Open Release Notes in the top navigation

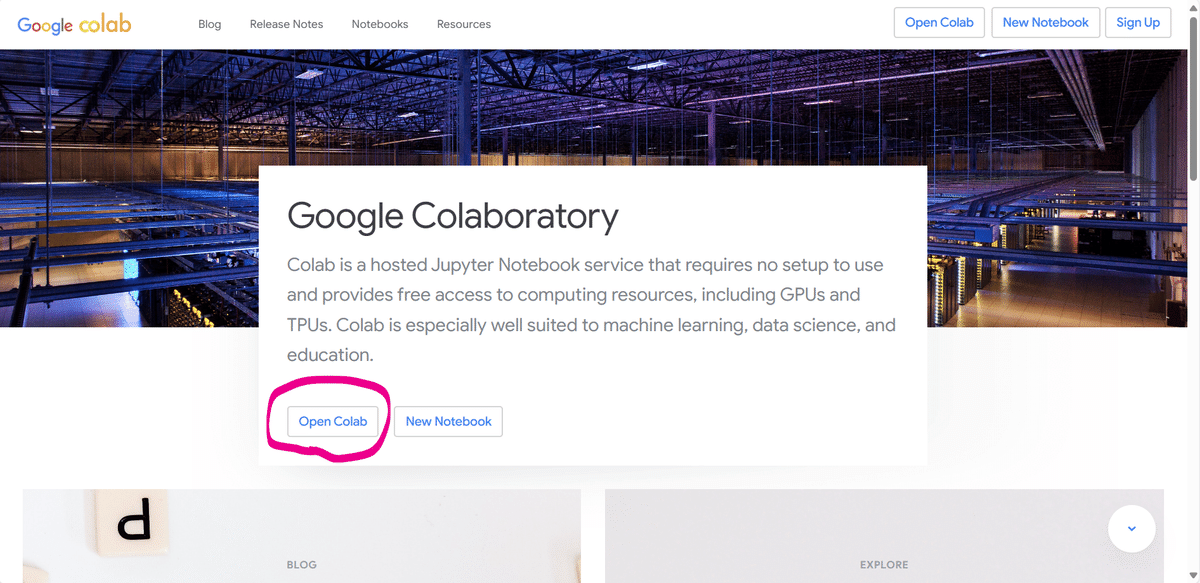coord(286,24)
